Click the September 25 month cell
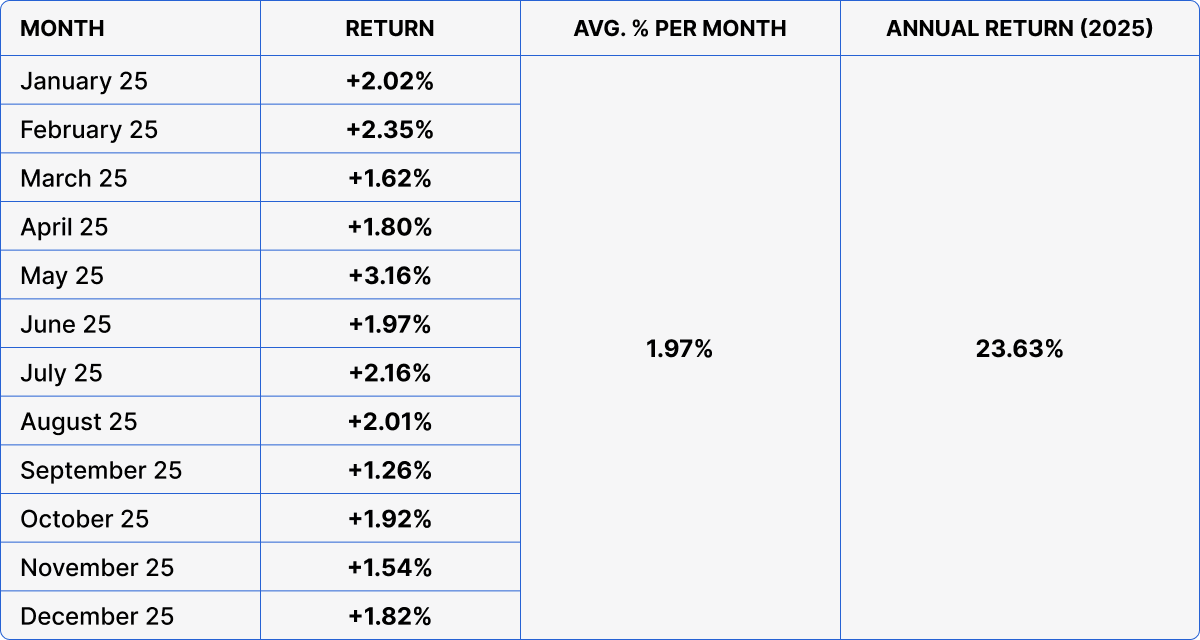This screenshot has width=1200, height=640. coord(101,470)
